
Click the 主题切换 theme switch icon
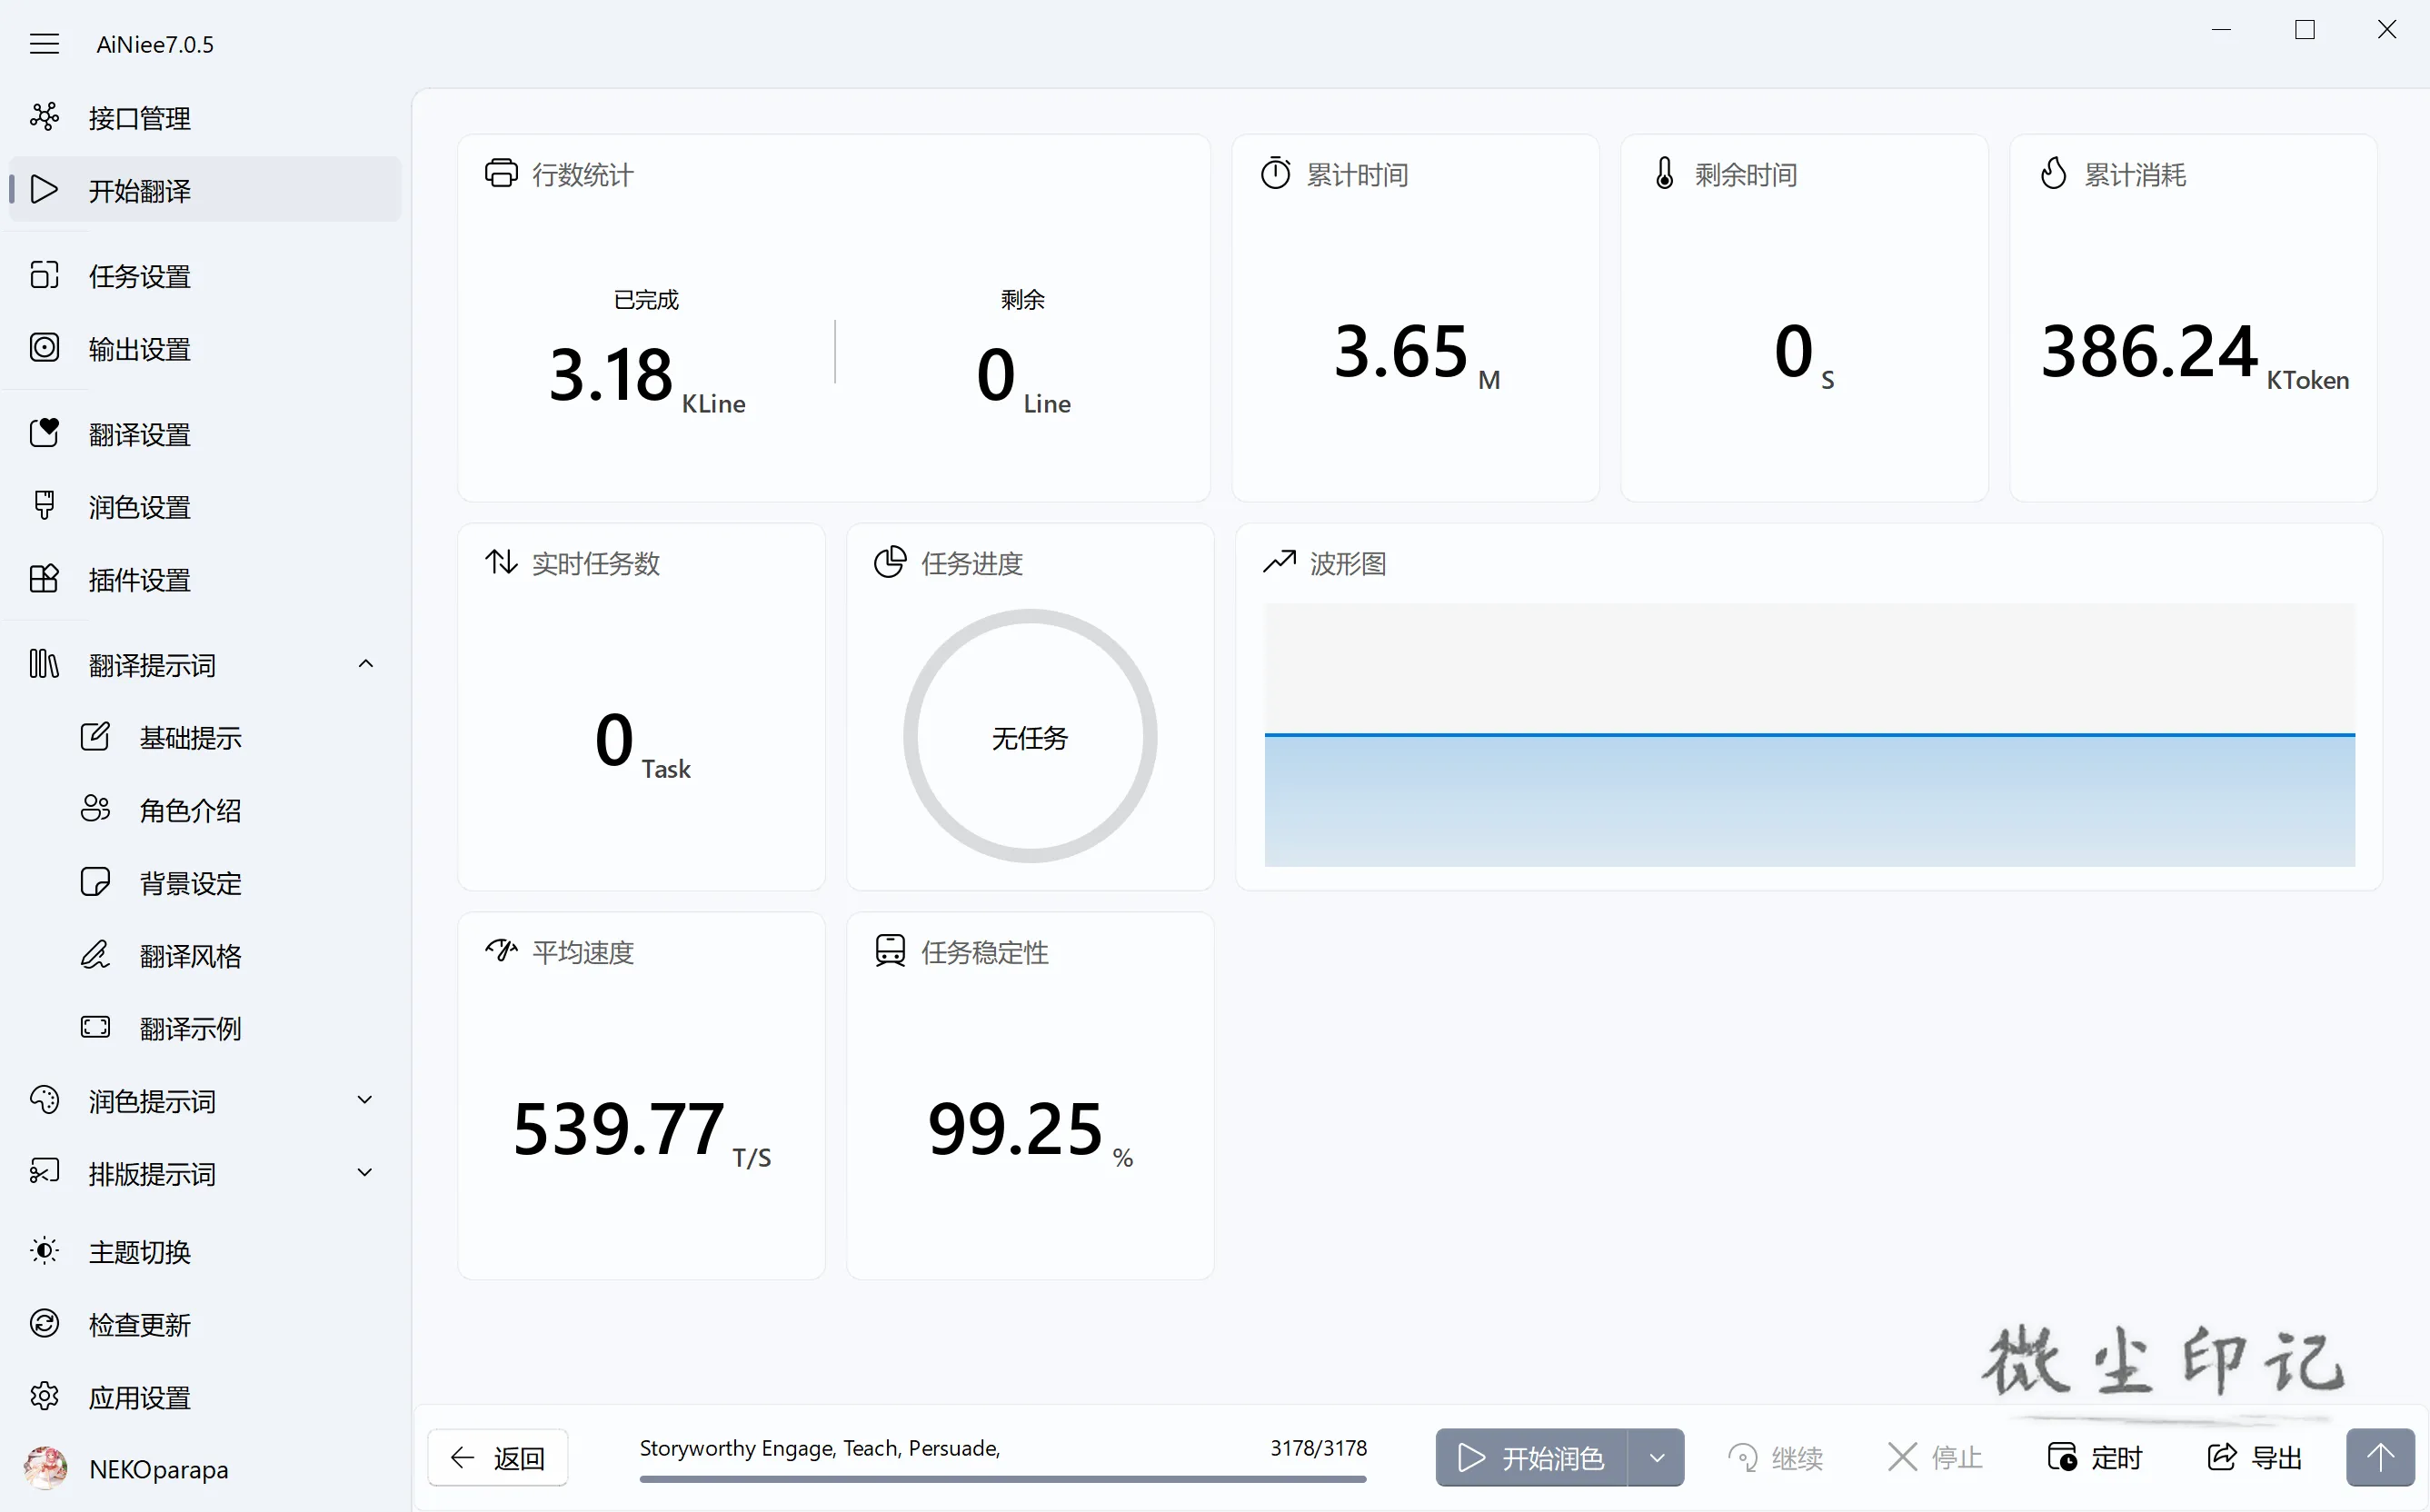(44, 1251)
